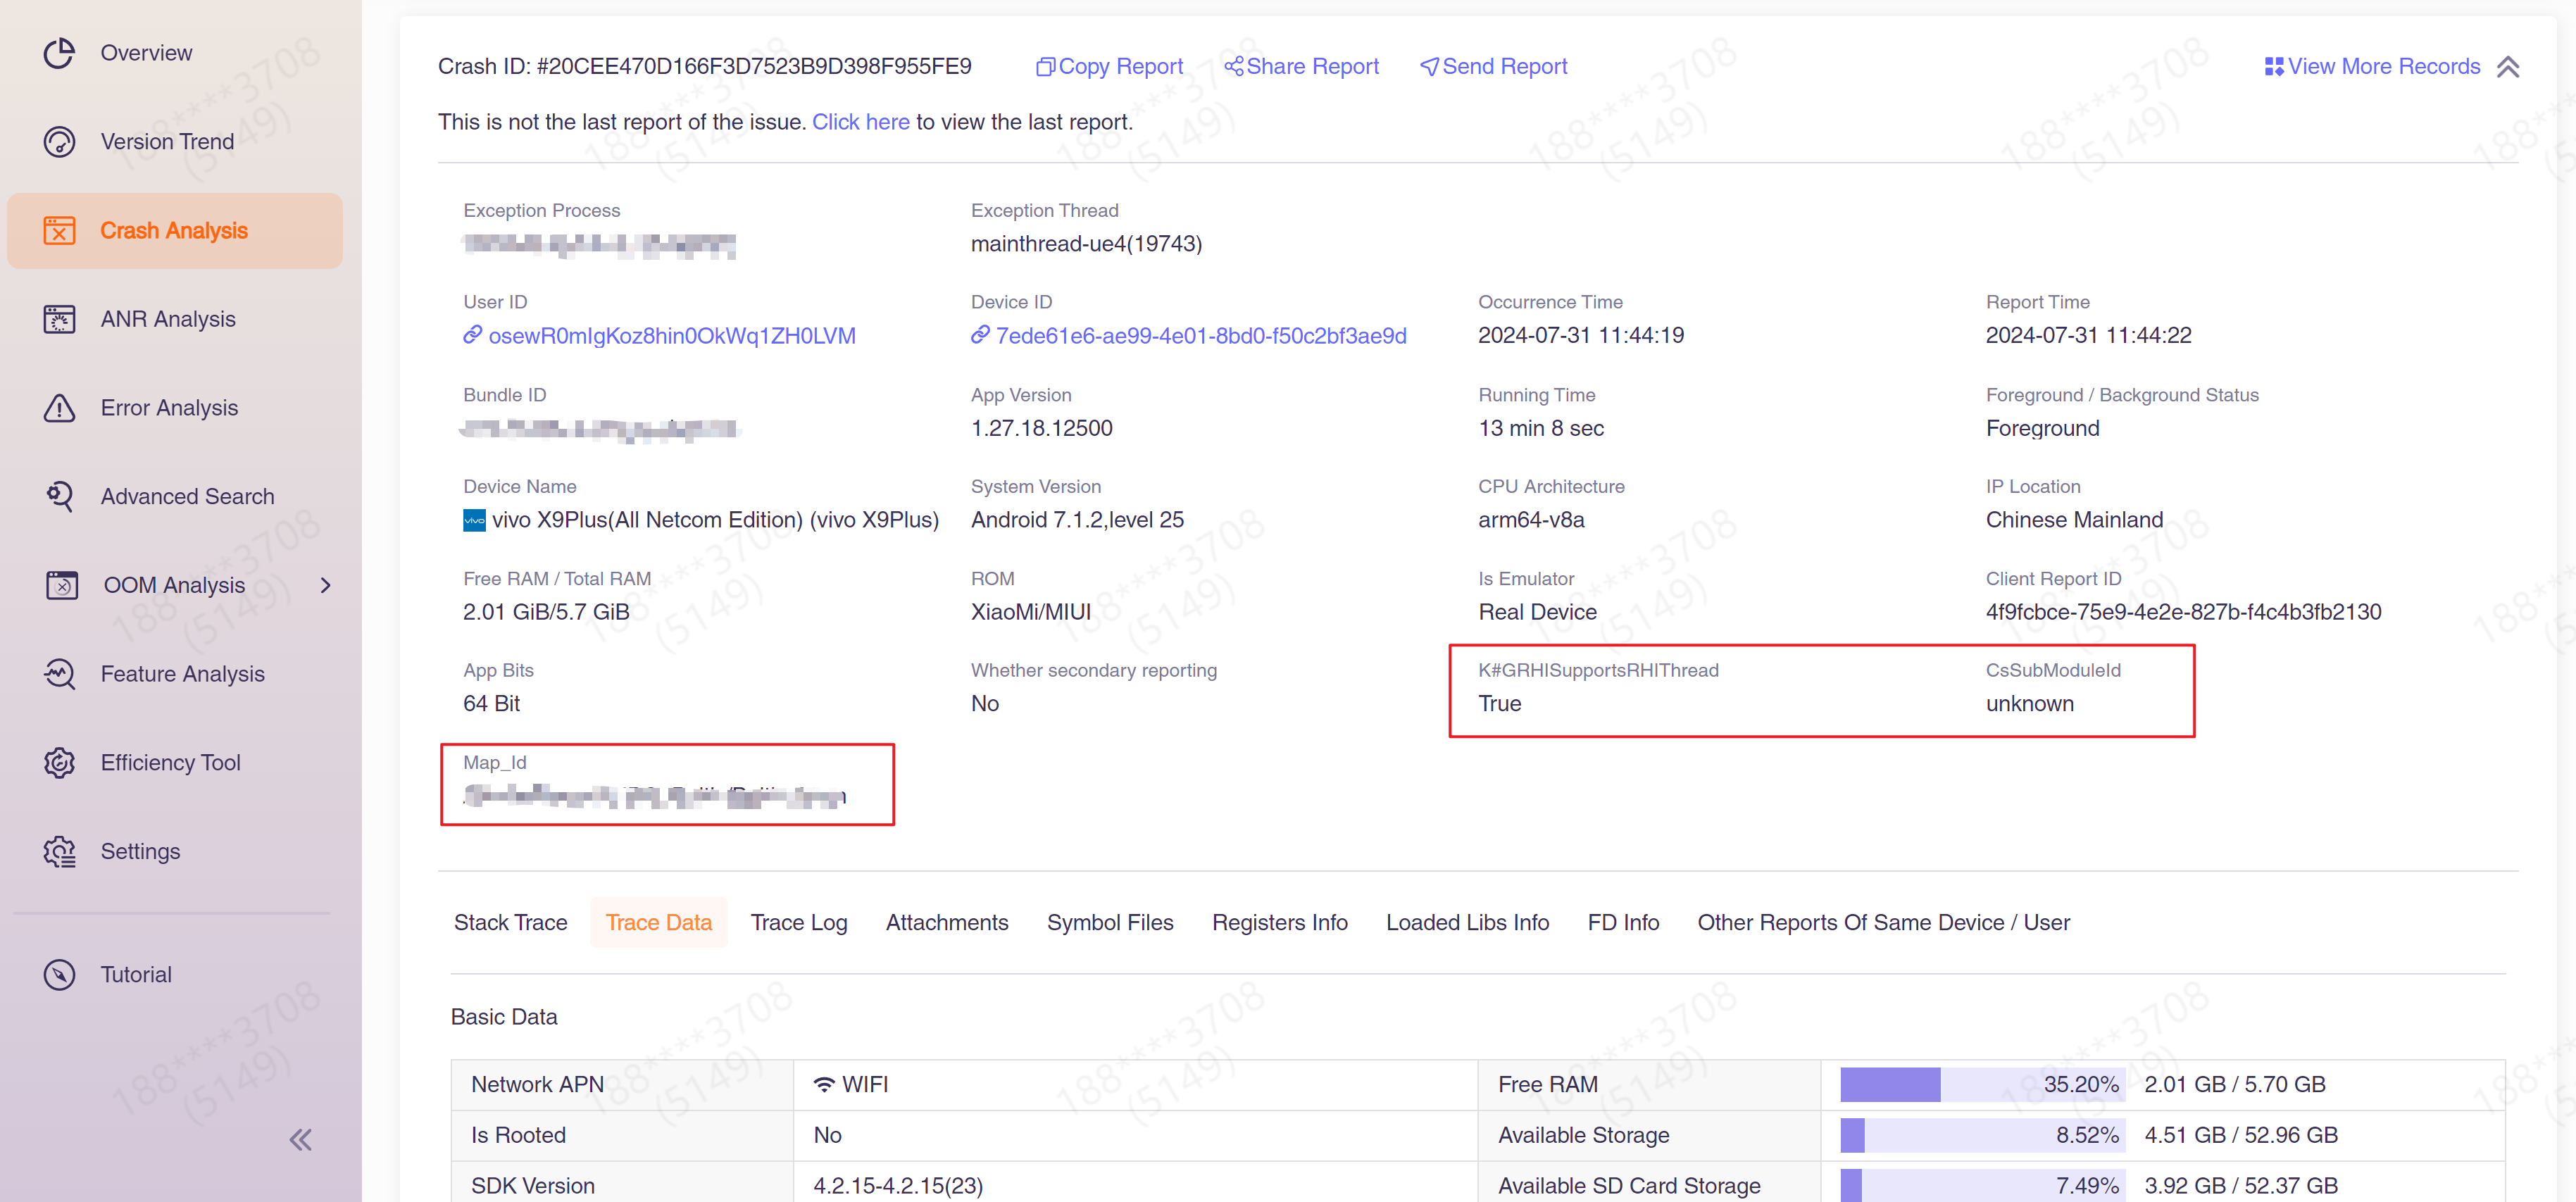Open Other Reports Of Same Device / User tab

click(x=1883, y=923)
